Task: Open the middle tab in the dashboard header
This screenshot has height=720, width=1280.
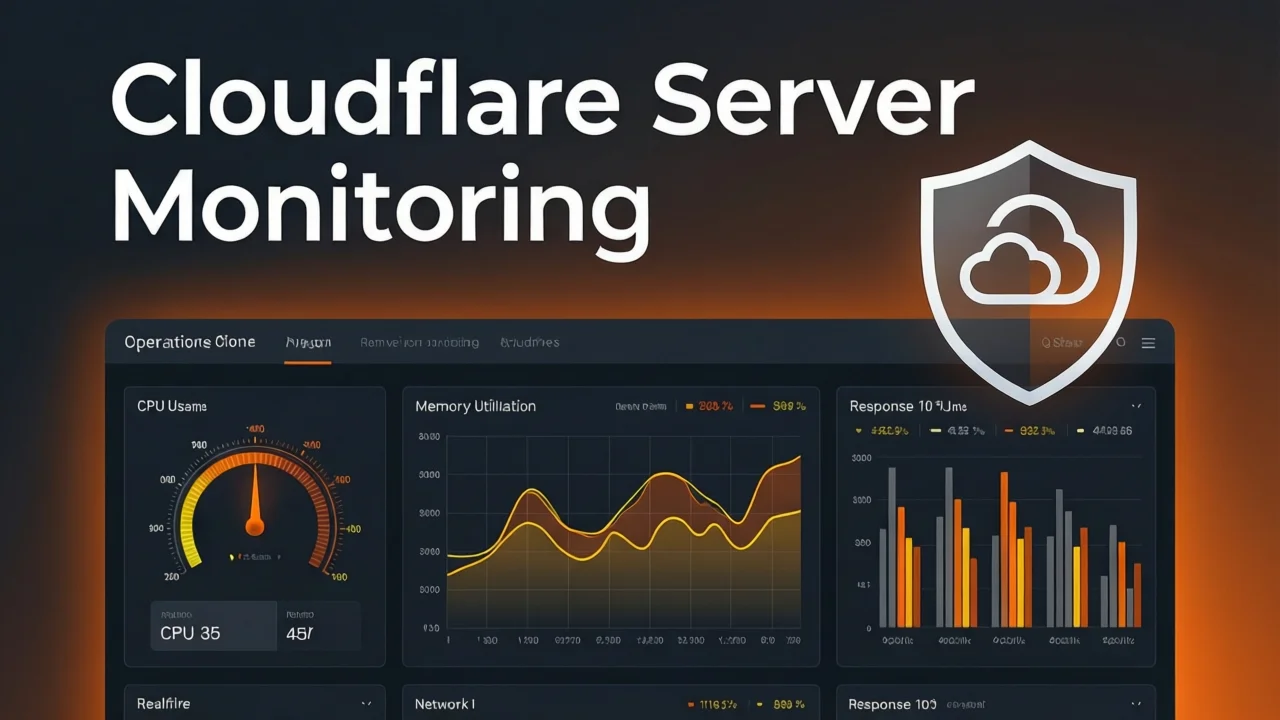Action: pos(419,343)
